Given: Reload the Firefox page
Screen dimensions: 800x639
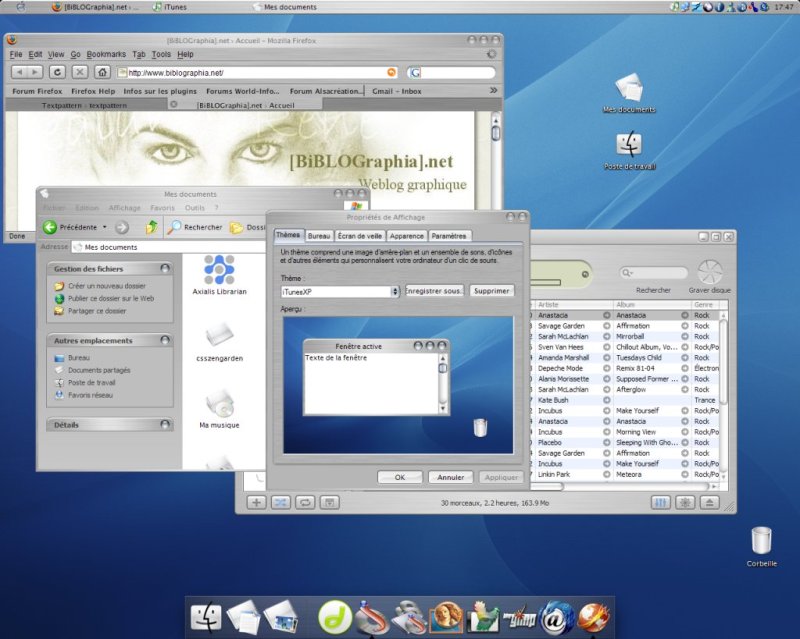Looking at the screenshot, I should point(57,72).
